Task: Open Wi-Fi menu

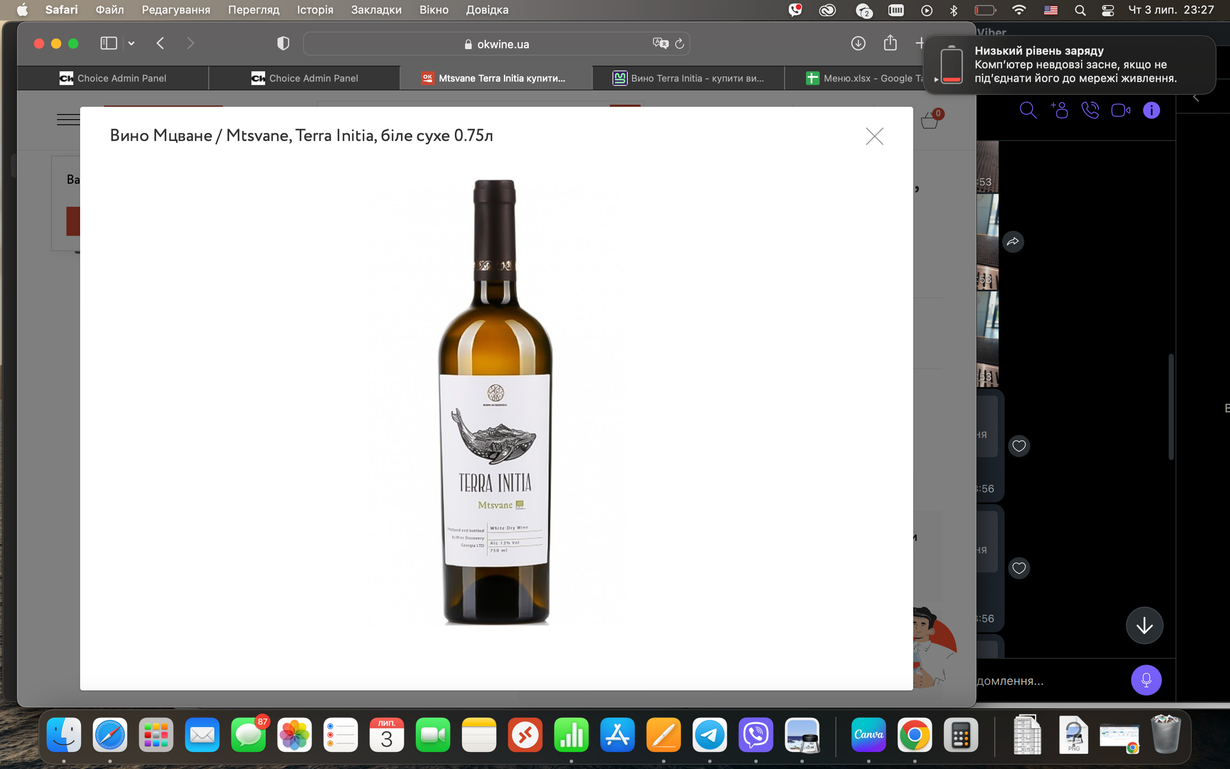Action: 1019,10
